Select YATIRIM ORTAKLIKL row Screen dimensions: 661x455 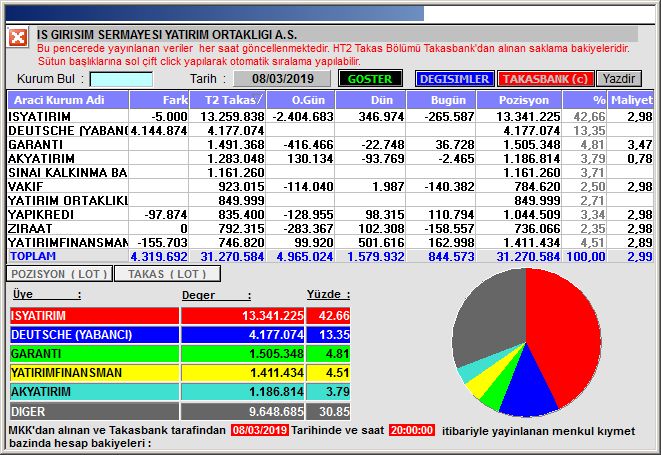pyautogui.click(x=330, y=200)
